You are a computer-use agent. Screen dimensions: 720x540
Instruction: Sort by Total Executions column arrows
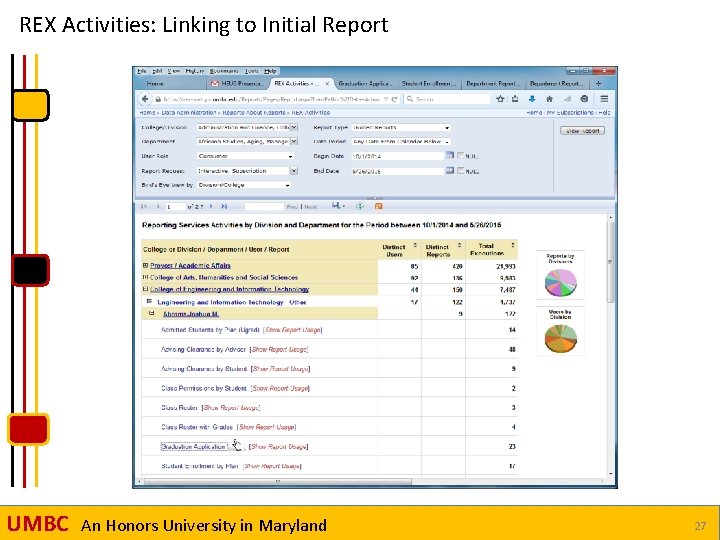click(x=513, y=245)
